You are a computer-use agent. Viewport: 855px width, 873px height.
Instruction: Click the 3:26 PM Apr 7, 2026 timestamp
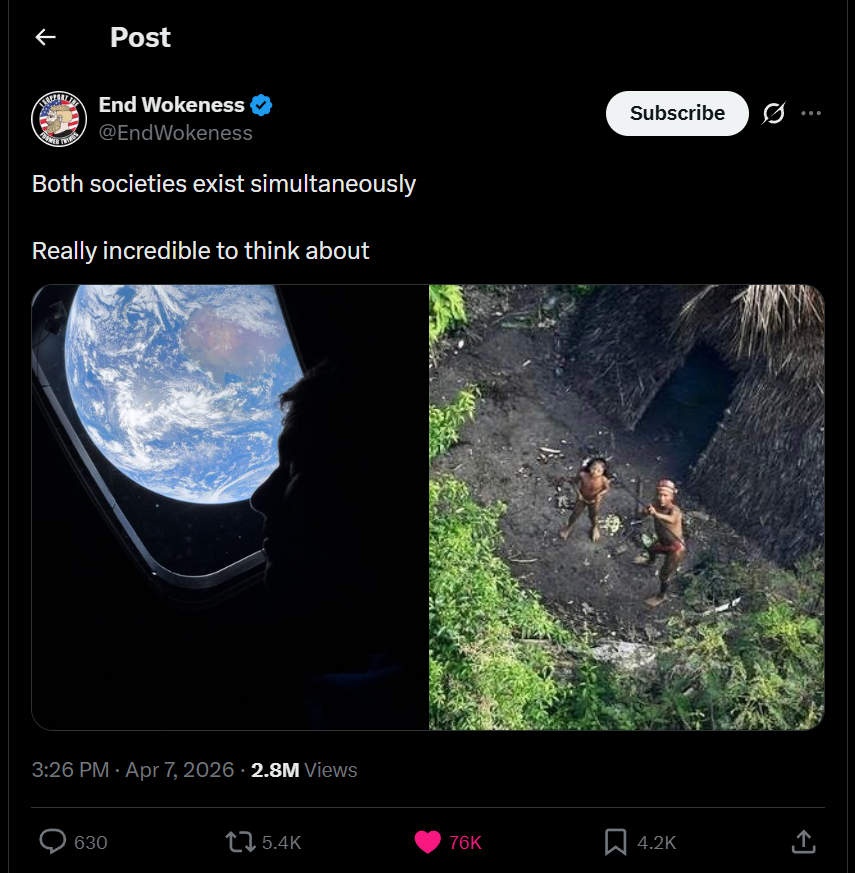133,770
